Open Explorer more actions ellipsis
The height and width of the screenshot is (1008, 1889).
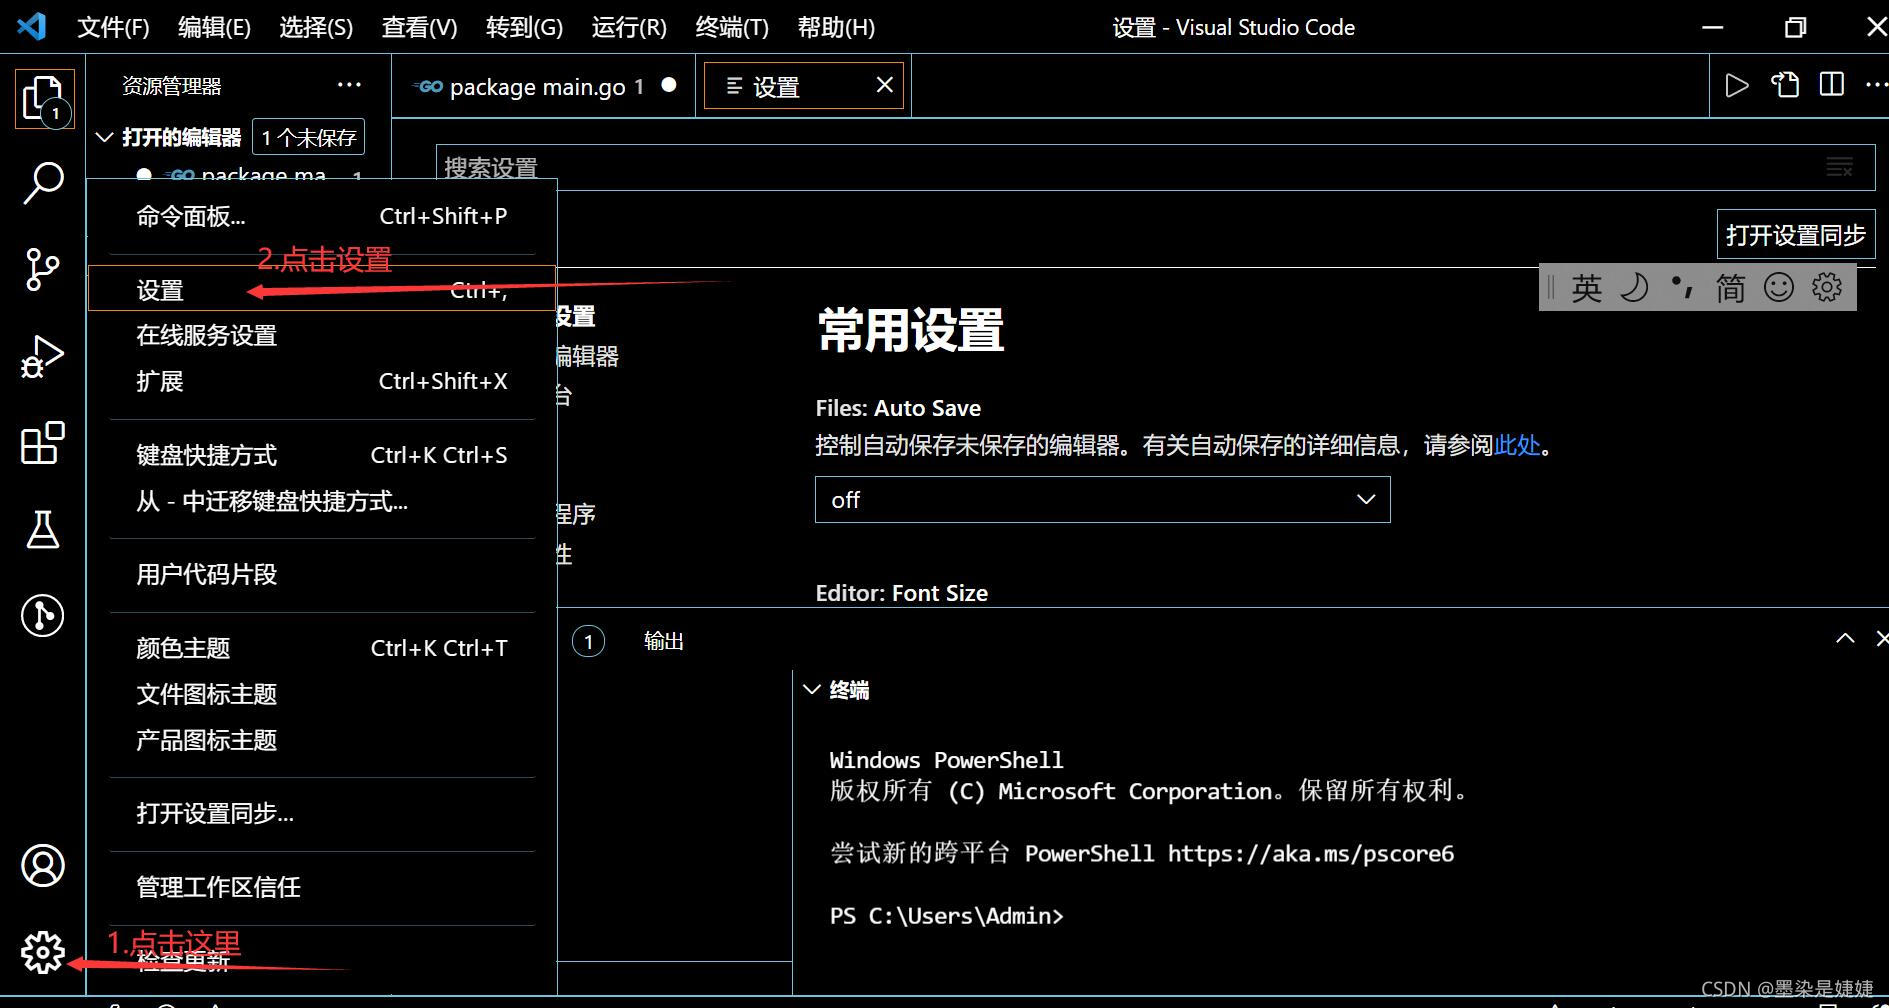349,85
